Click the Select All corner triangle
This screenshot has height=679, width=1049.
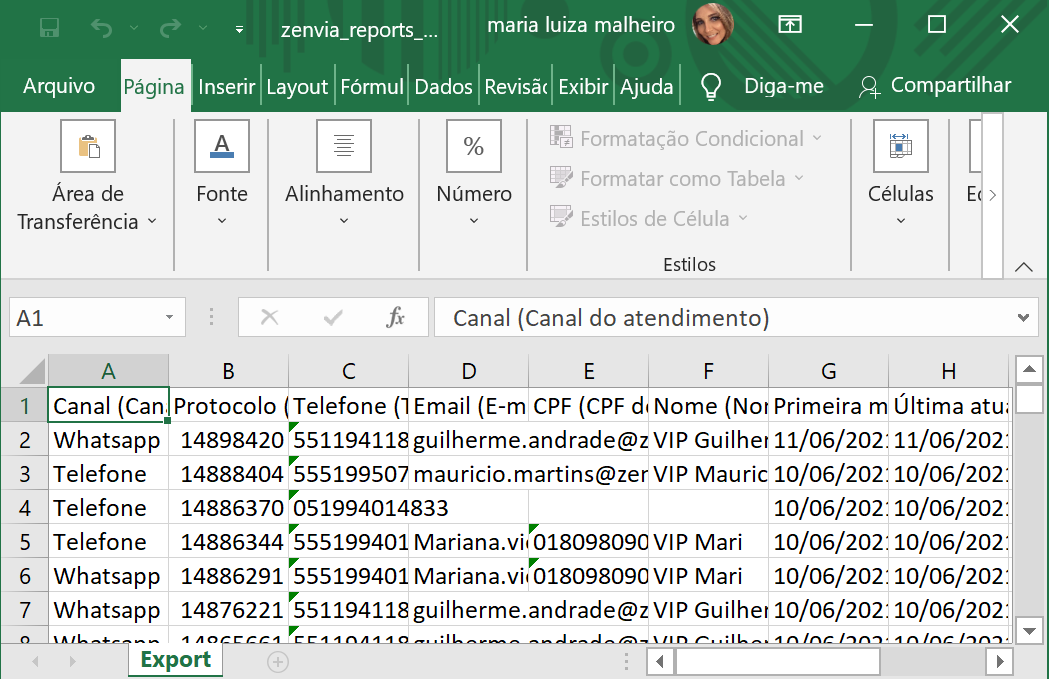[31, 371]
